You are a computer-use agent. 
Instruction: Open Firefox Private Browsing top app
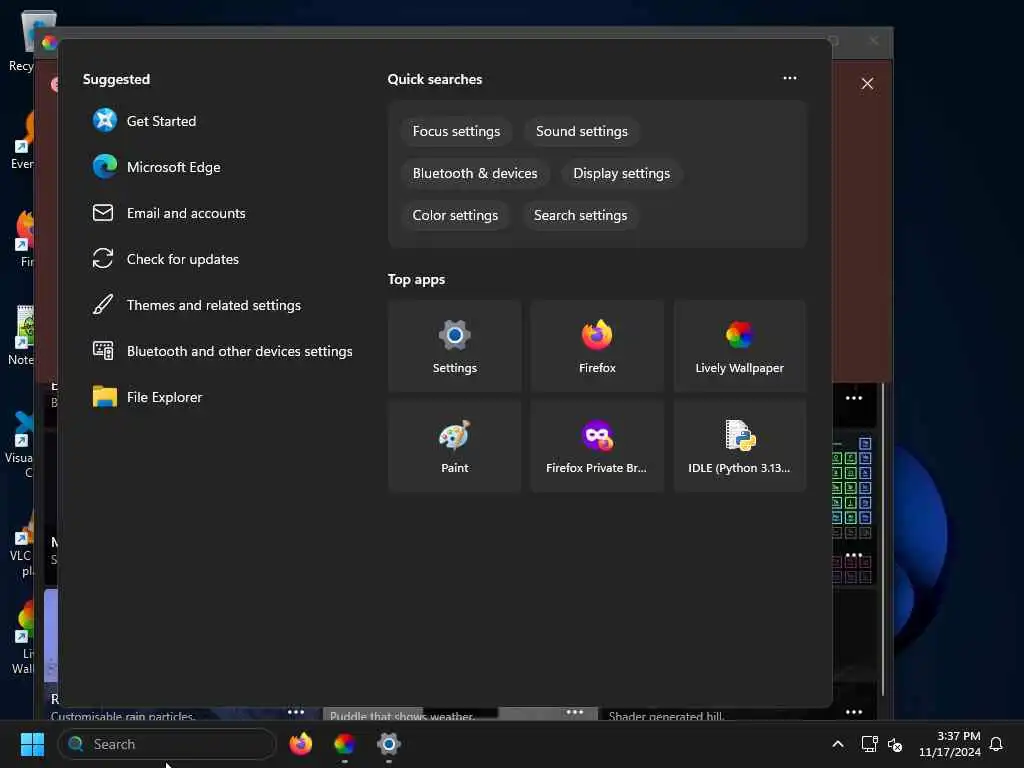point(597,446)
